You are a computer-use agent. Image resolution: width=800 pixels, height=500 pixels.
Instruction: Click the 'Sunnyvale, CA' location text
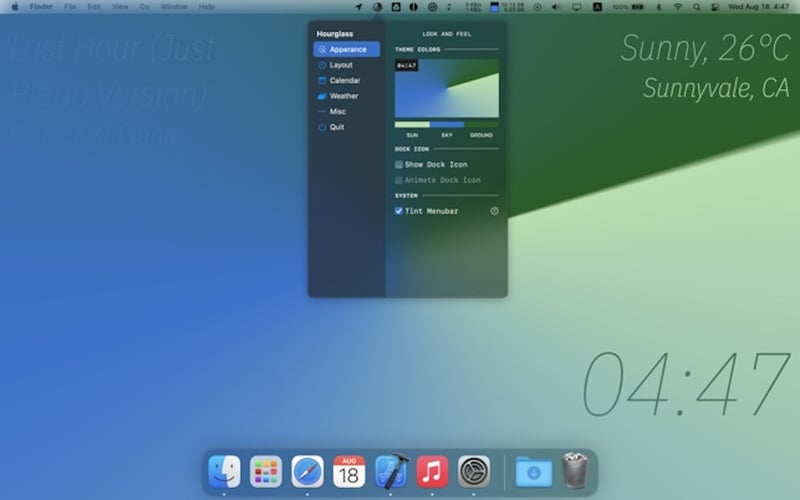tap(716, 88)
